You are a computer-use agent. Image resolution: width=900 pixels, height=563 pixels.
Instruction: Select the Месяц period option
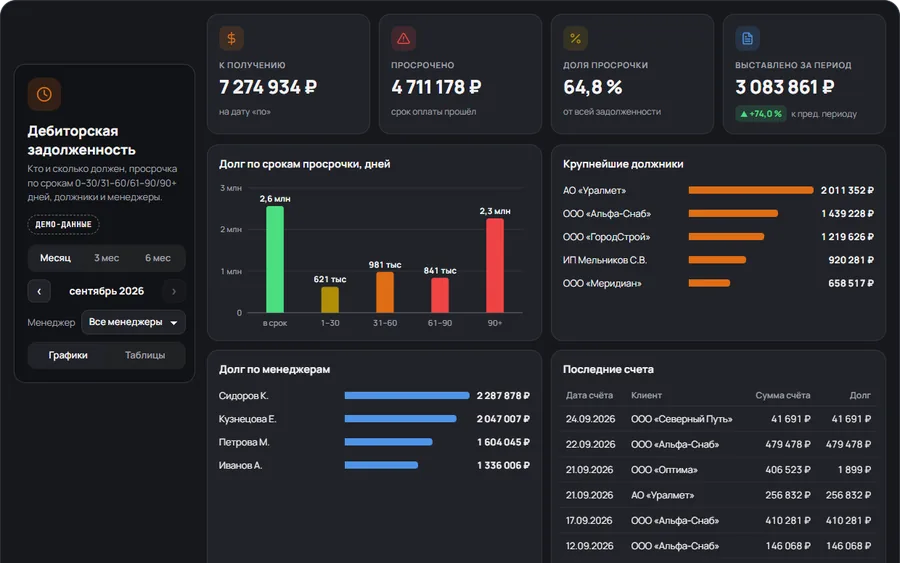pyautogui.click(x=55, y=258)
